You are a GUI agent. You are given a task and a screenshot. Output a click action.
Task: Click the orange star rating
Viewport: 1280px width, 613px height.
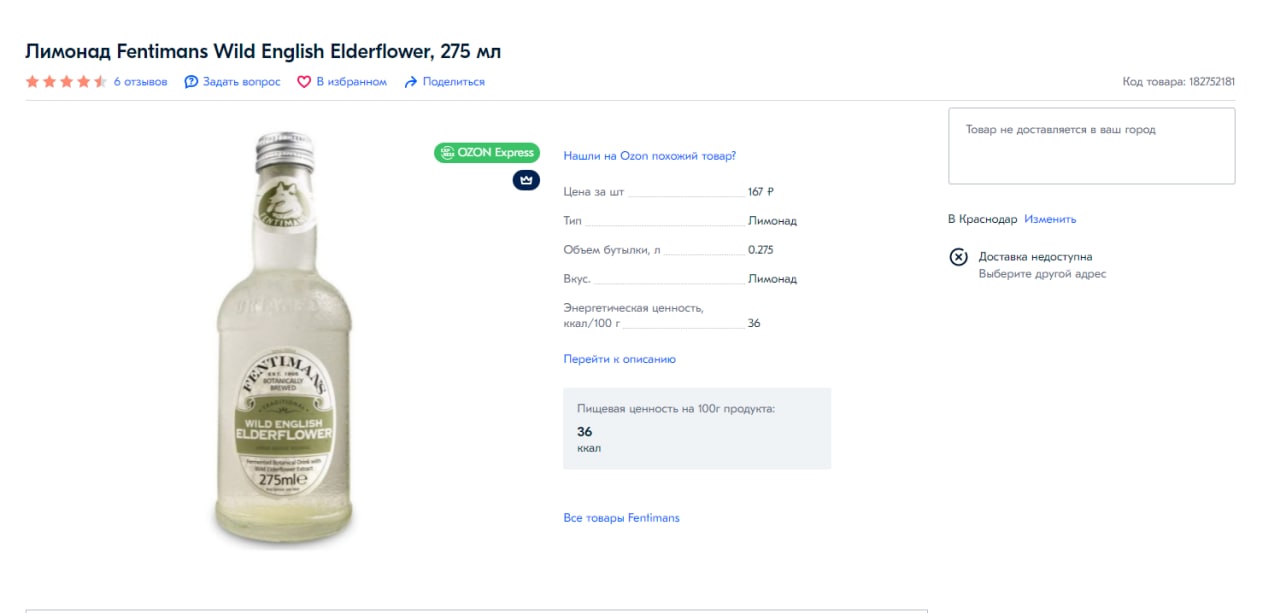[x=66, y=82]
